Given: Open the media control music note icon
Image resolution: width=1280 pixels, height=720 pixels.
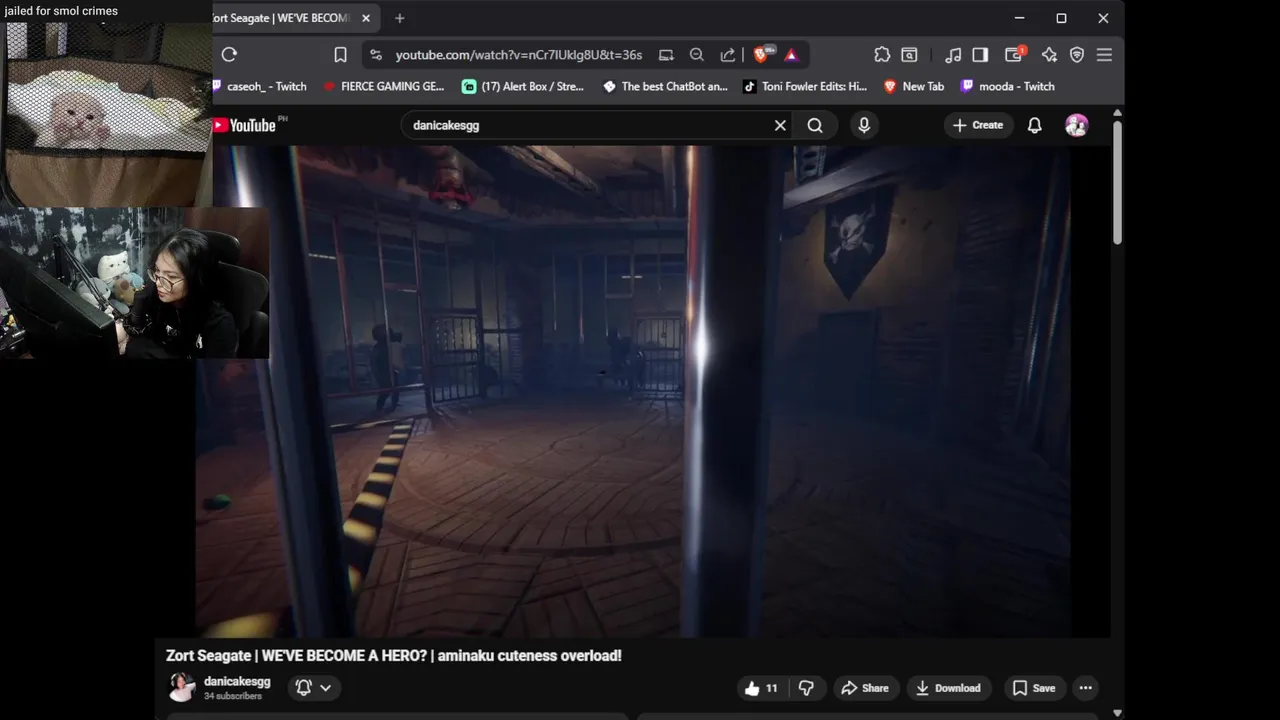Looking at the screenshot, I should coord(953,55).
